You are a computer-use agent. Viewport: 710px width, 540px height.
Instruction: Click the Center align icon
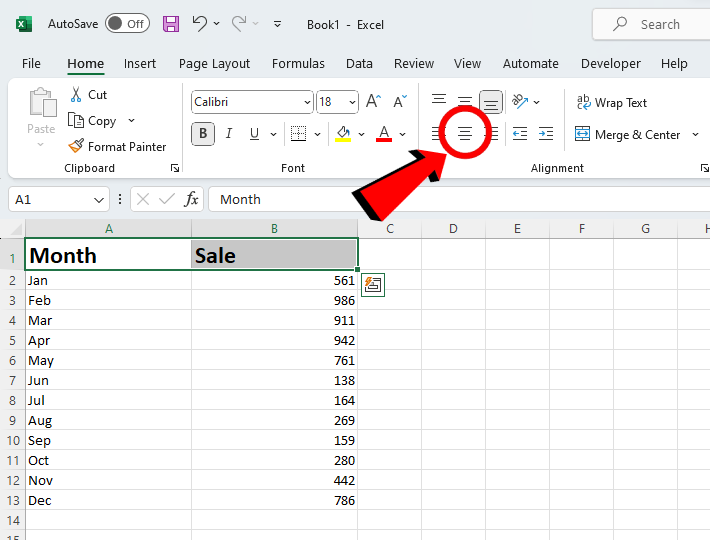[x=465, y=134]
